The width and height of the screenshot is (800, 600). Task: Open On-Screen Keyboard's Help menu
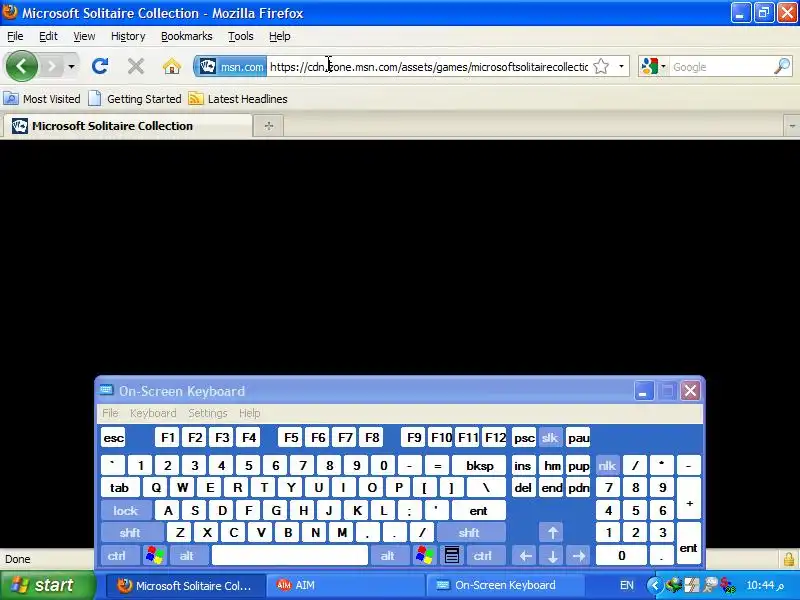tap(249, 413)
